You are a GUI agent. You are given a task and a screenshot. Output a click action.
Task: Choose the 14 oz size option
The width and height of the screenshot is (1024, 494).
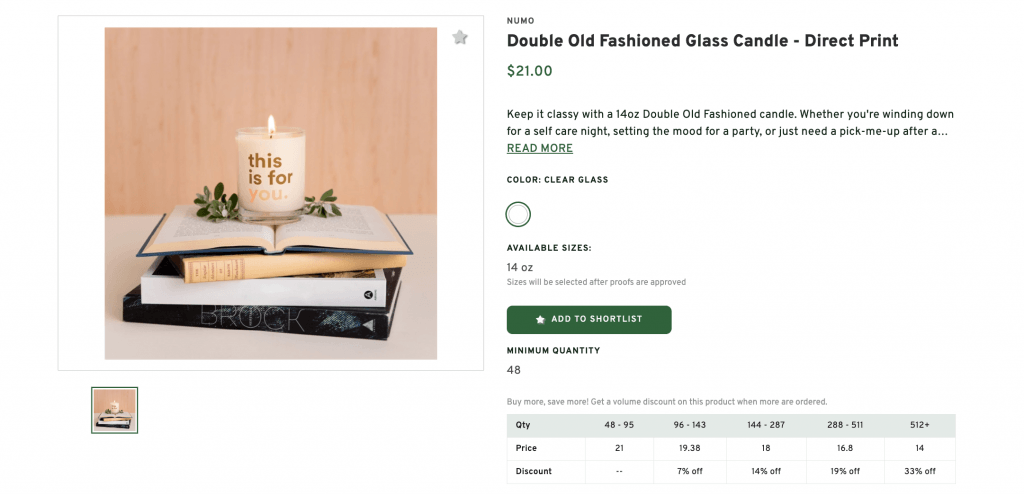point(520,267)
